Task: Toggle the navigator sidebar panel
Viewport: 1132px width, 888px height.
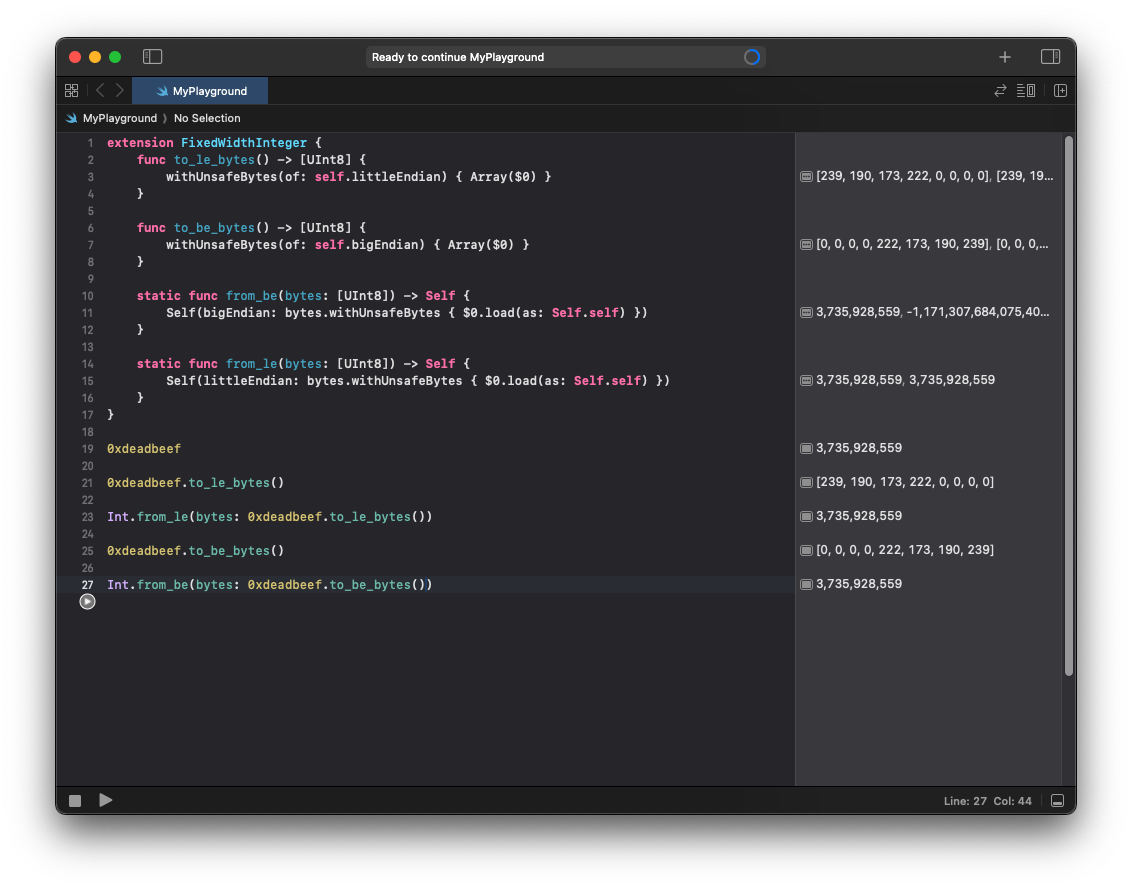Action: (x=152, y=57)
